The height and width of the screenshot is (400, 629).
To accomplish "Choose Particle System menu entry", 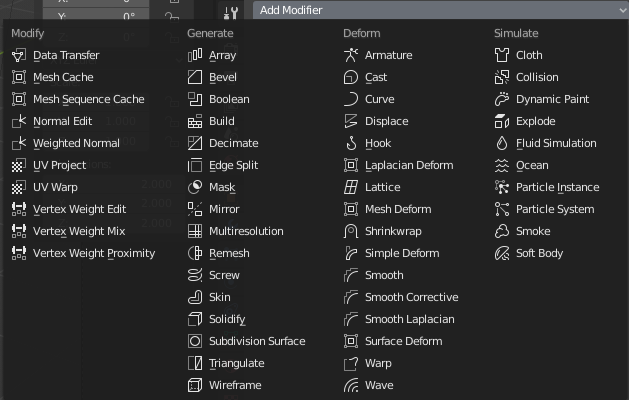I will pyautogui.click(x=554, y=209).
